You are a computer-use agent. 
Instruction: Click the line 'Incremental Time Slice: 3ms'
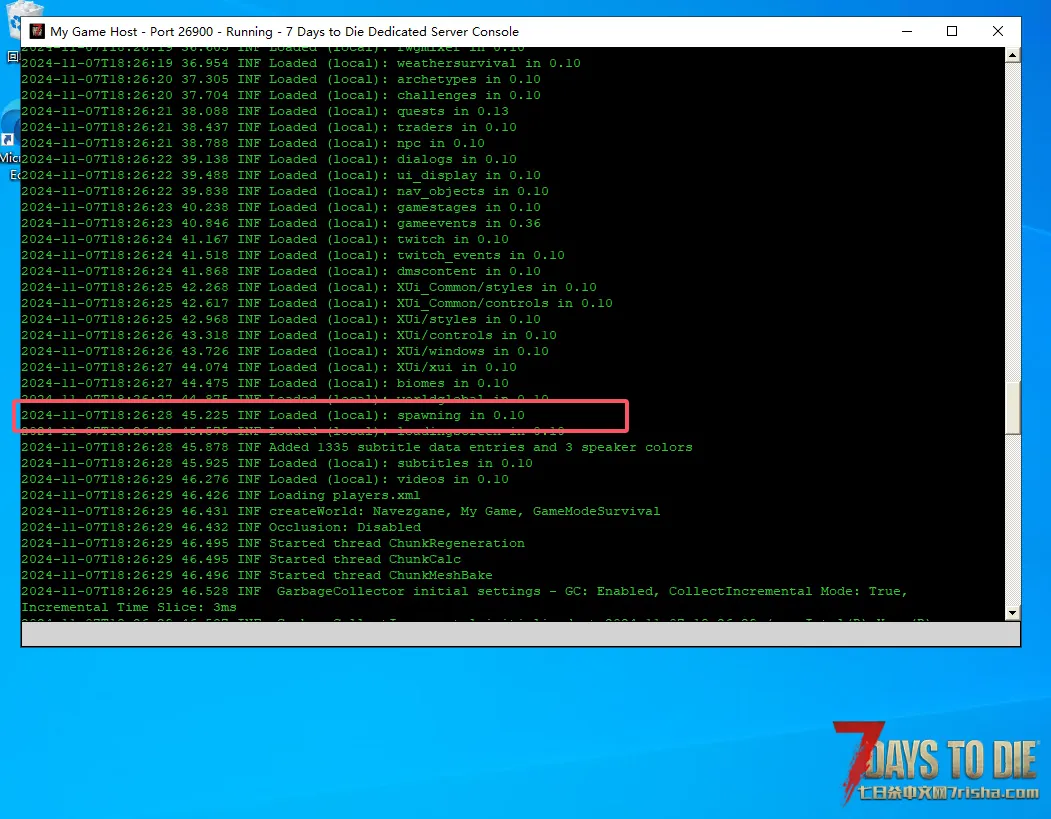129,607
